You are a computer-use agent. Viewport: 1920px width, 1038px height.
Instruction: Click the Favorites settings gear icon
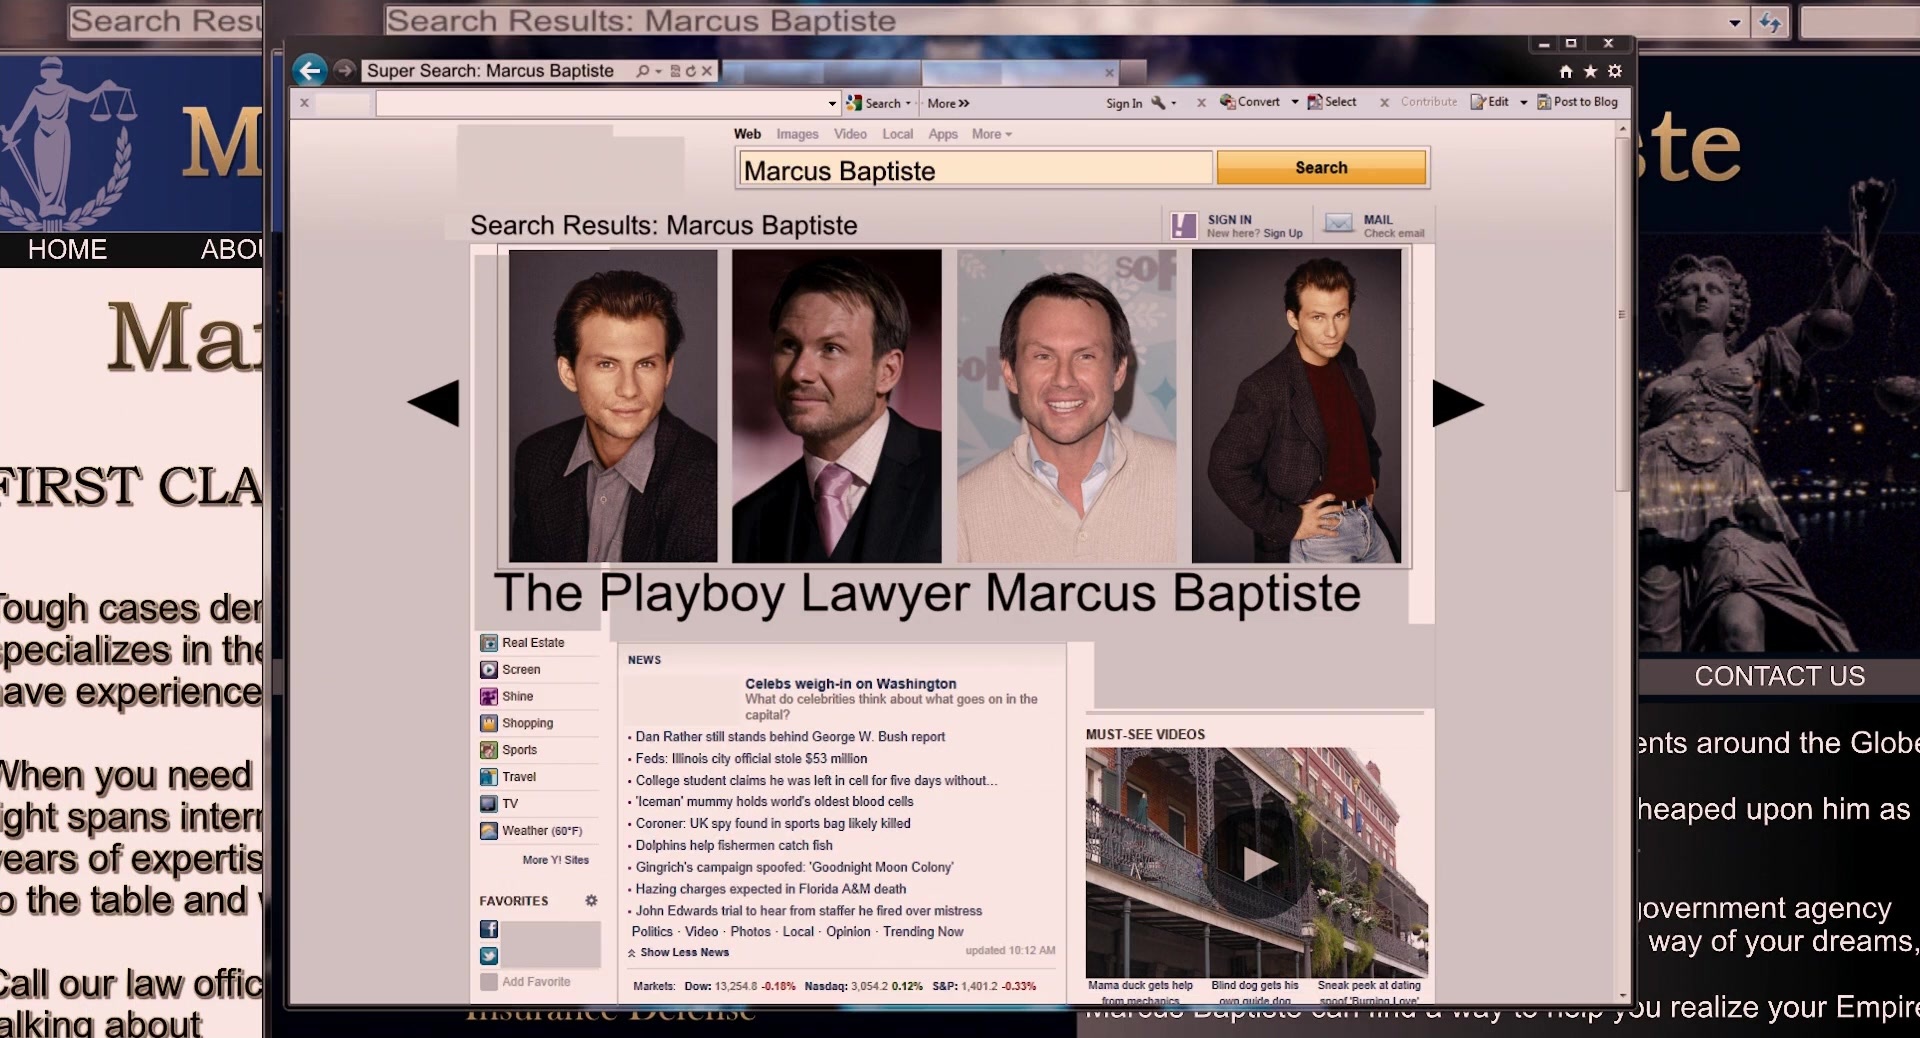[x=591, y=901]
